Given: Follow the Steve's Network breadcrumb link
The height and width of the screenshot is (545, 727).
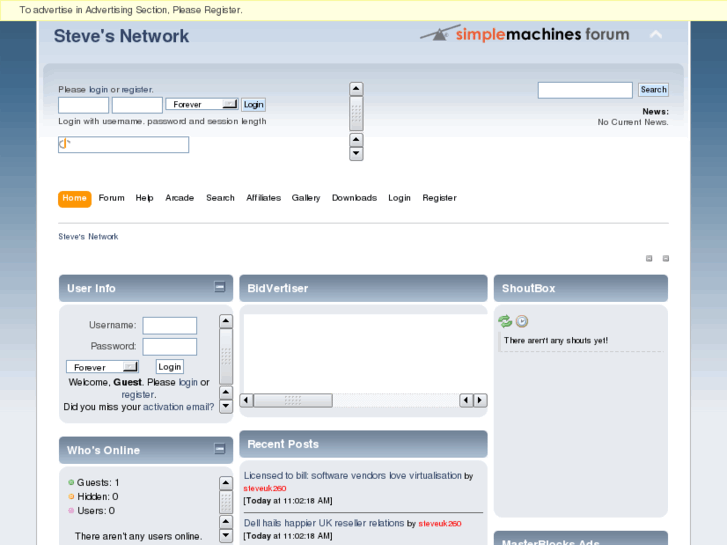Looking at the screenshot, I should pyautogui.click(x=88, y=237).
